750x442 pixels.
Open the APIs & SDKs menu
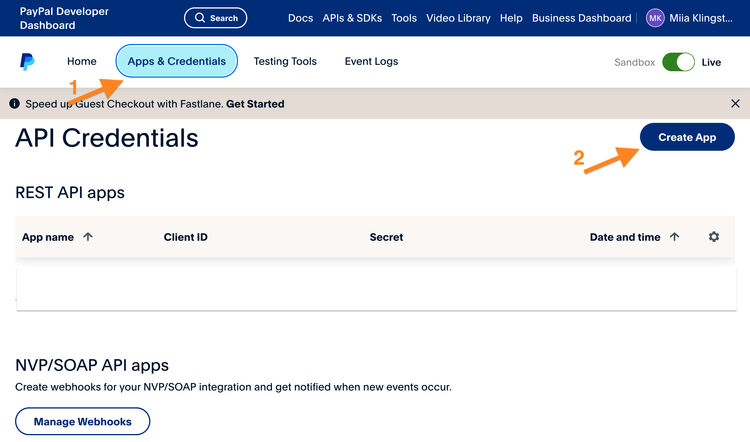click(x=352, y=18)
